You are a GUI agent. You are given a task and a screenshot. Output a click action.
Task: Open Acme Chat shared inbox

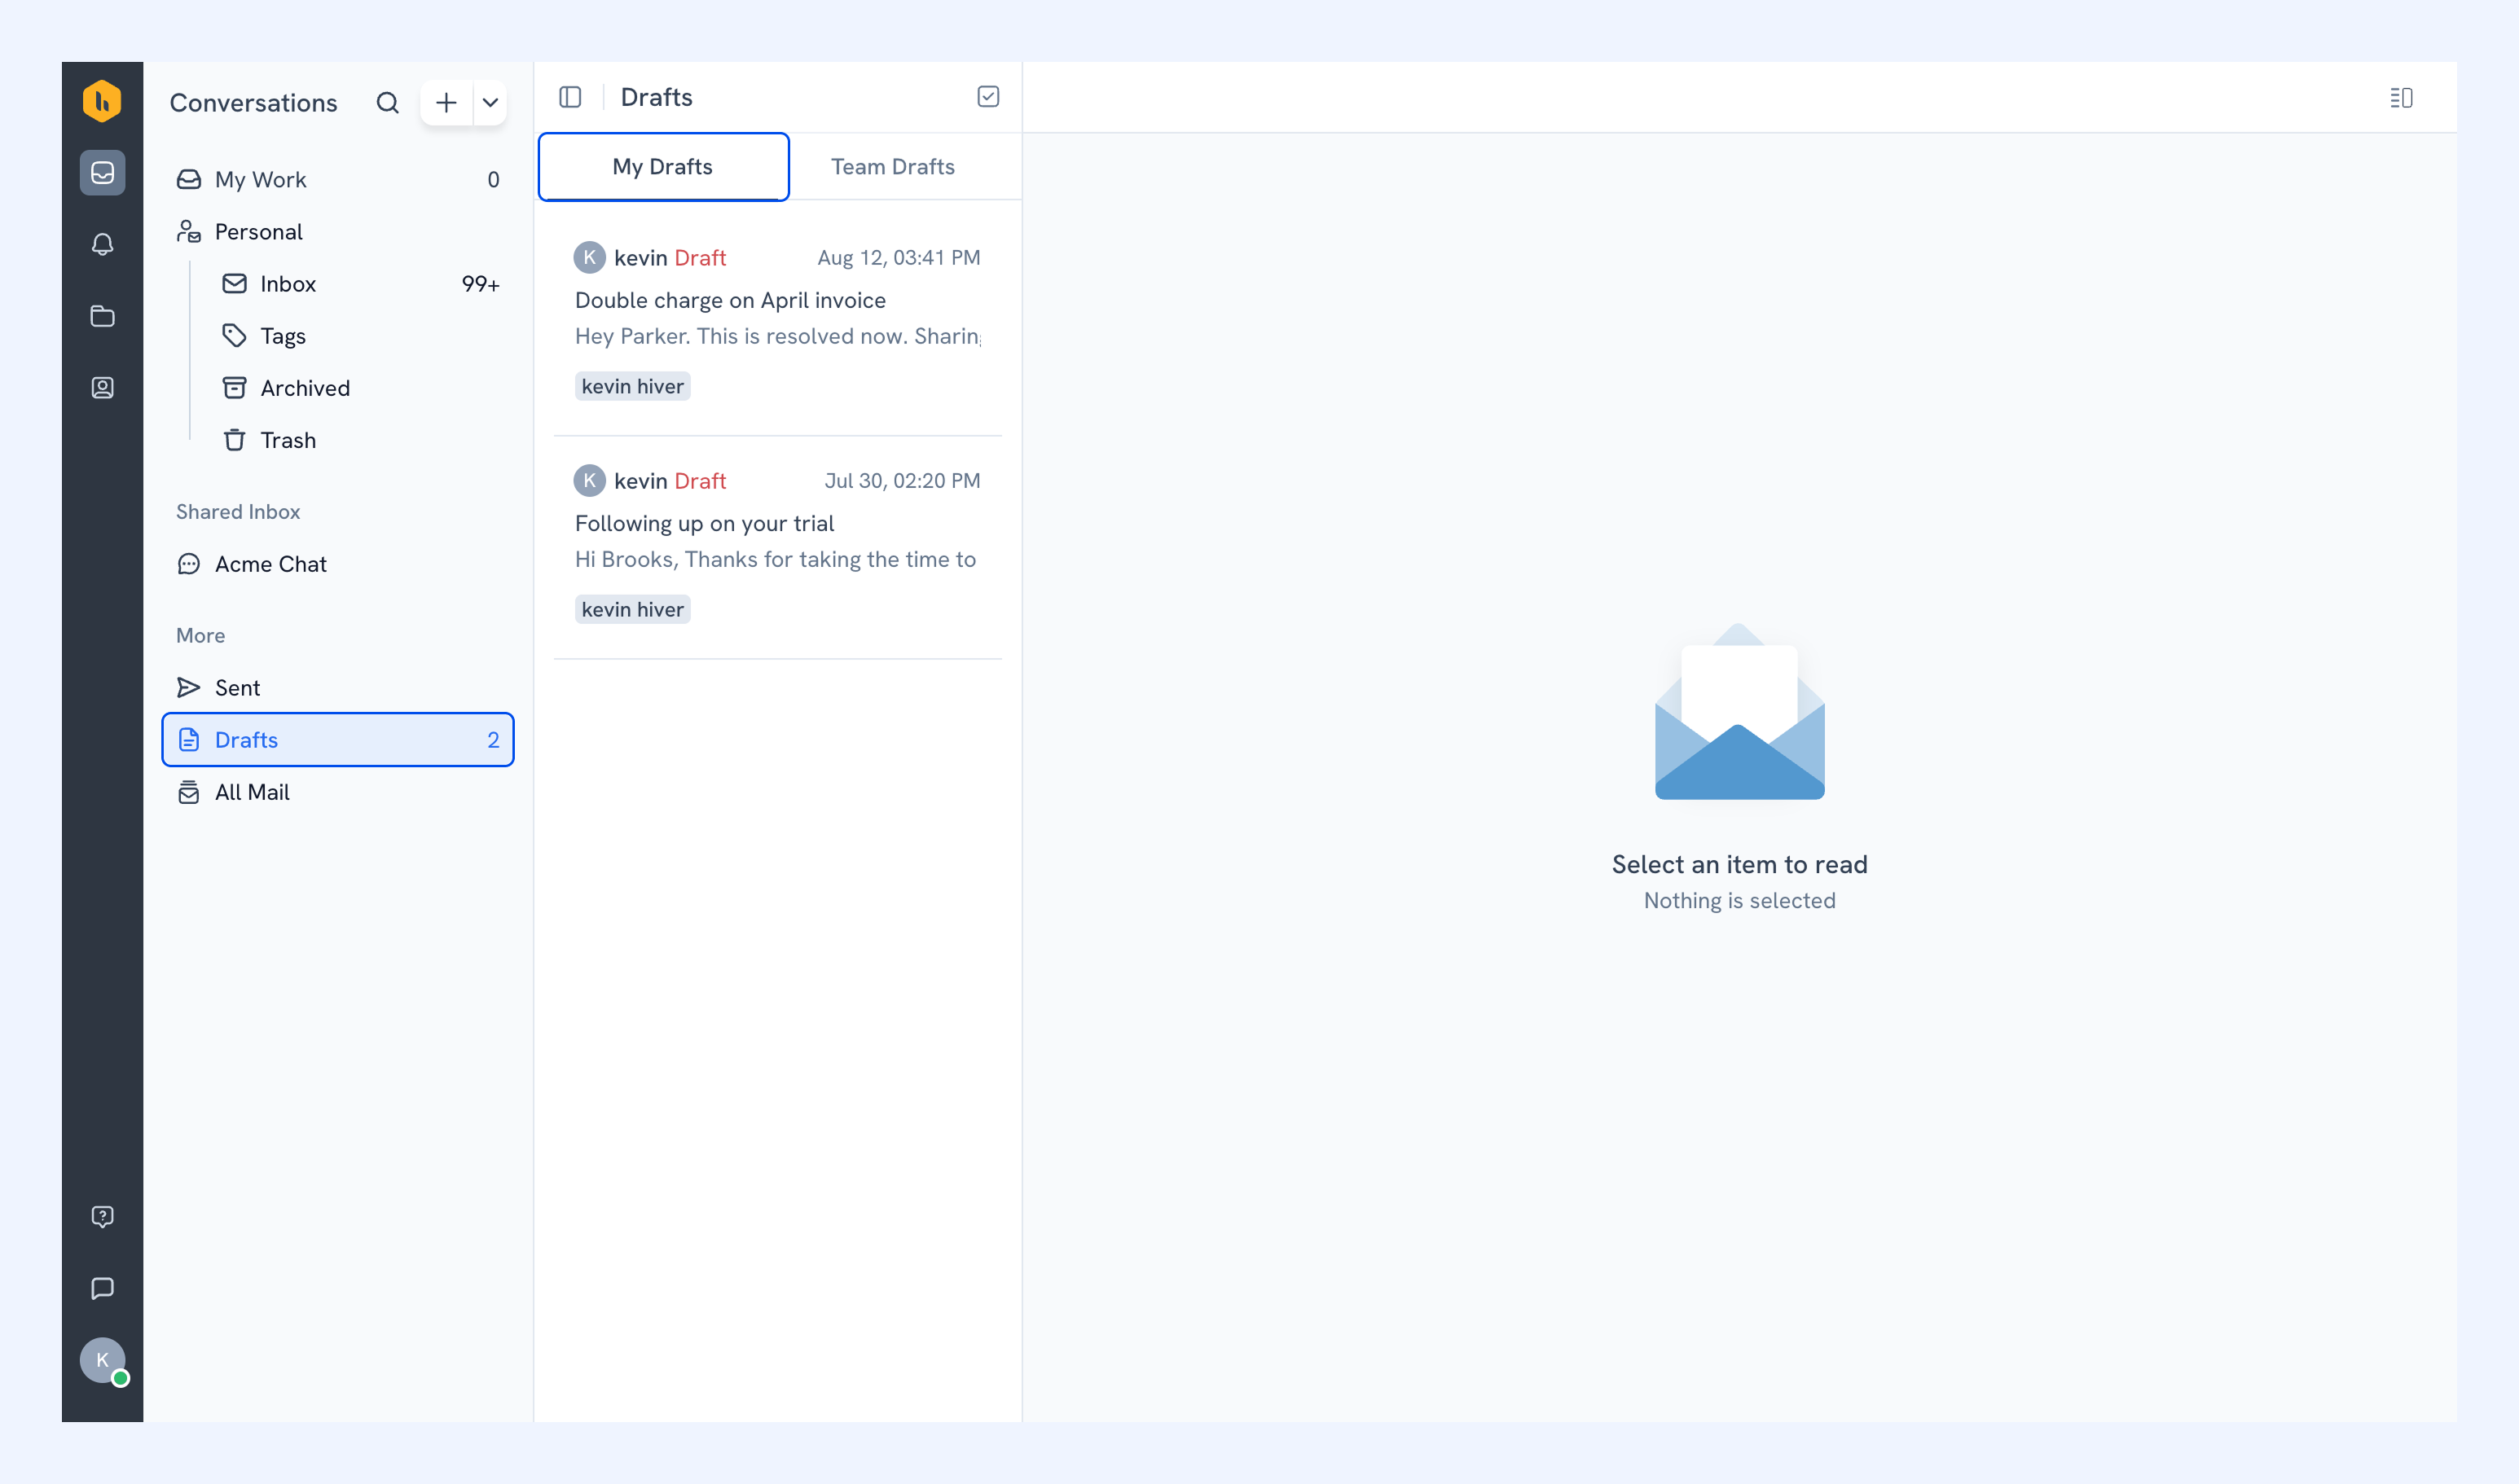338,564
